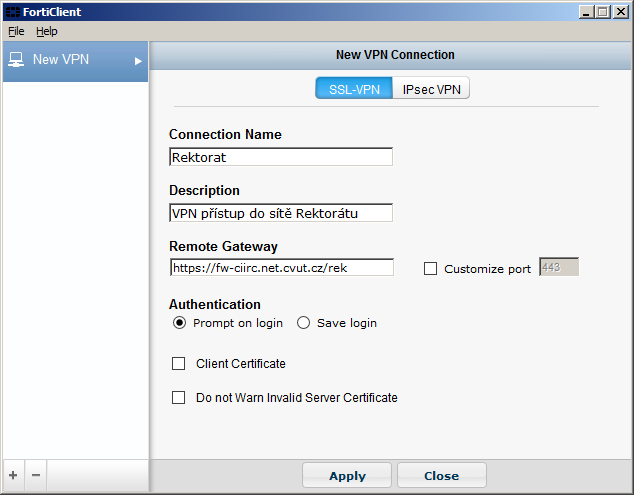Enable the Client Certificate checkbox
Screen dimensions: 634x495
[x=178, y=364]
